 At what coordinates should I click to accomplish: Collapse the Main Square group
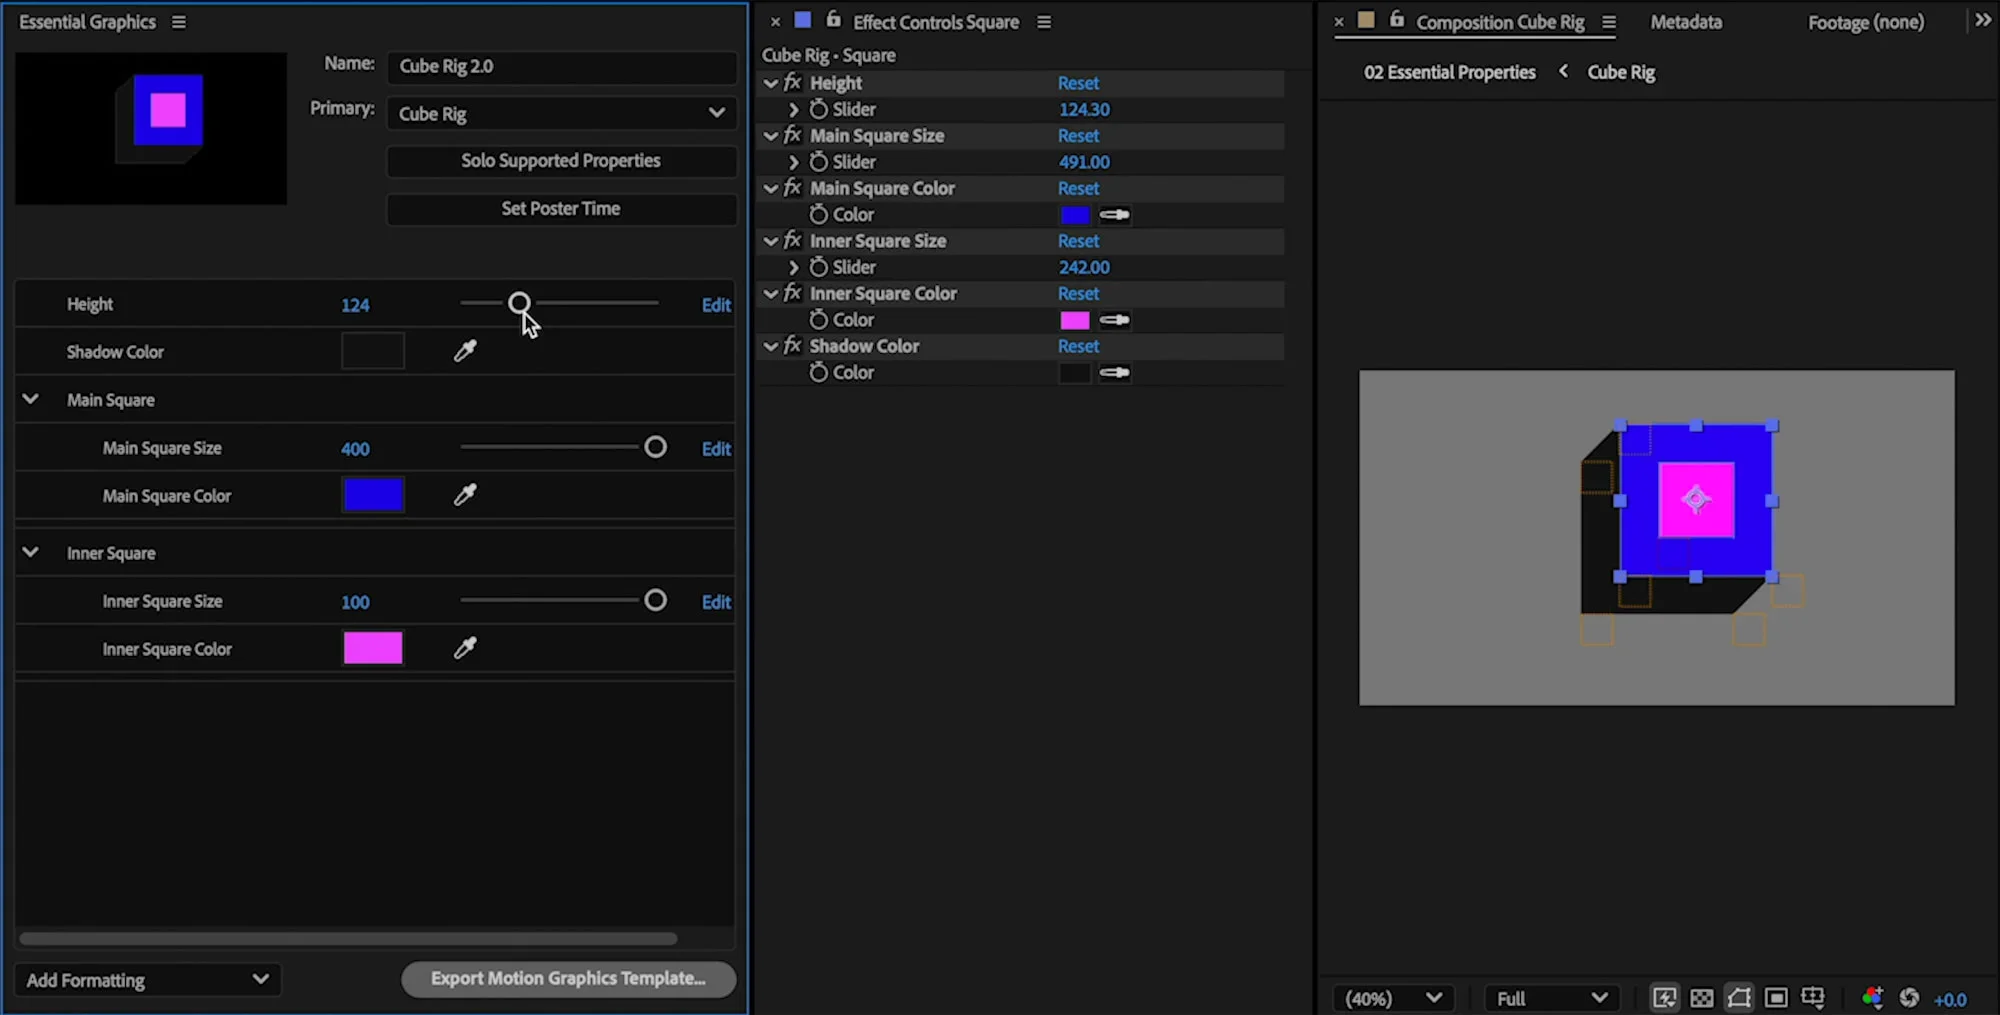point(31,399)
